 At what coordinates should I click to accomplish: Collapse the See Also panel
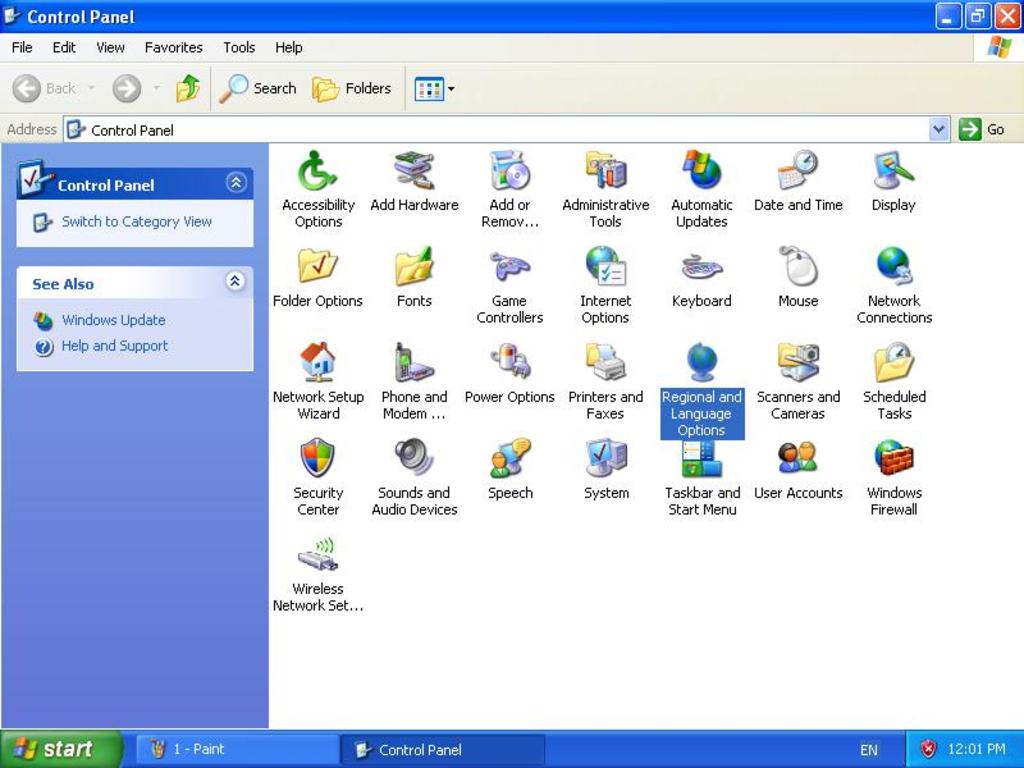[x=234, y=282]
